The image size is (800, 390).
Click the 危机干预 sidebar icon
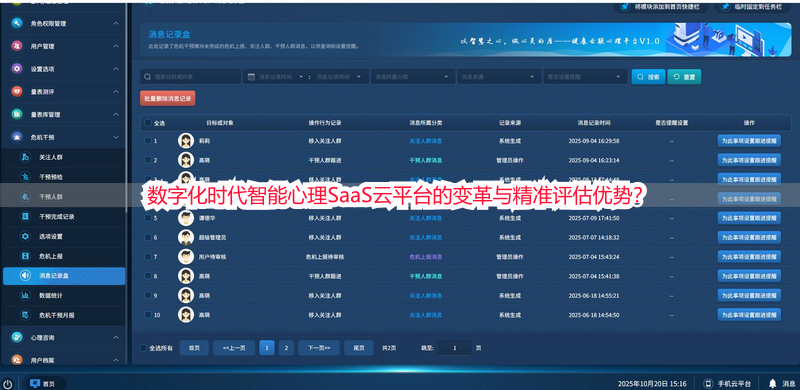(x=17, y=137)
